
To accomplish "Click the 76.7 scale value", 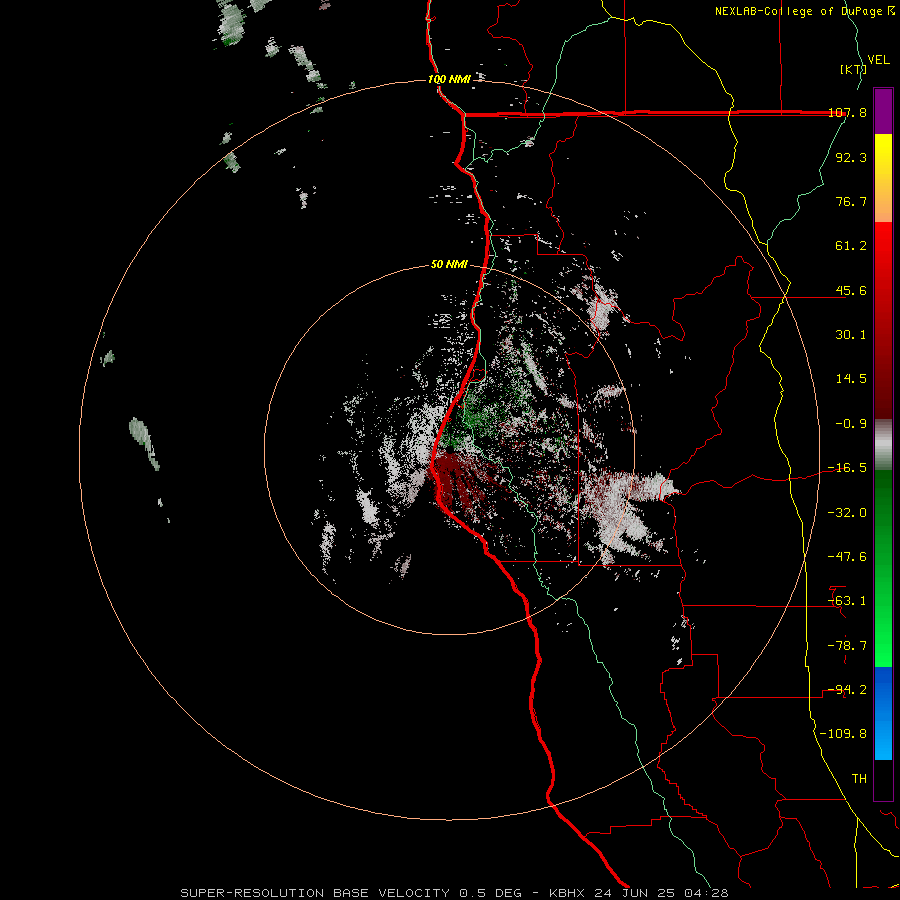I will [851, 201].
